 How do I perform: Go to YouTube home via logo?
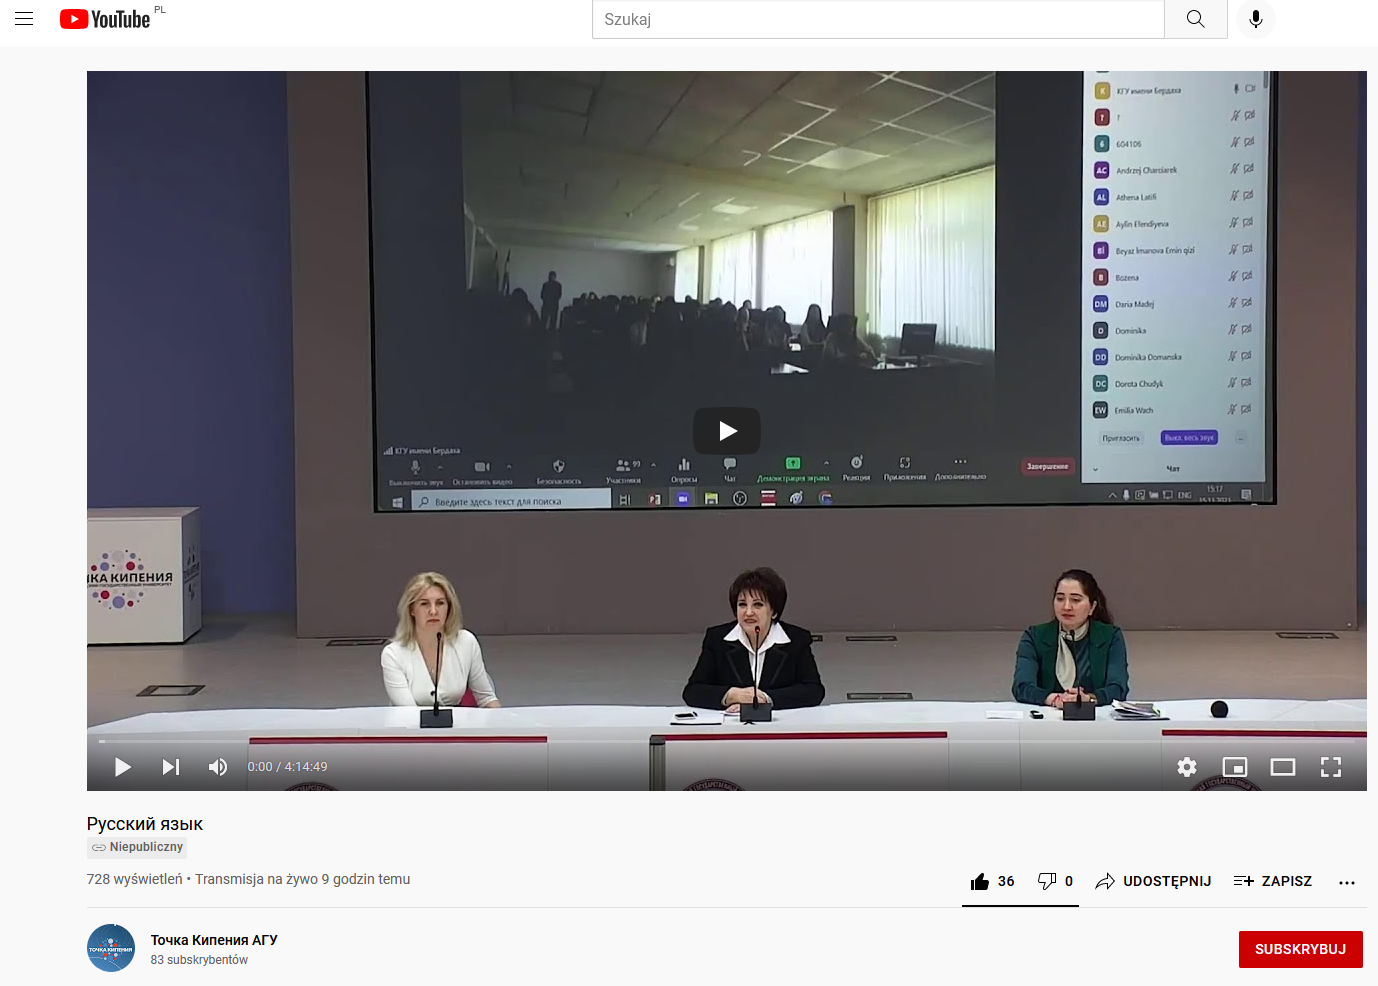[x=105, y=19]
